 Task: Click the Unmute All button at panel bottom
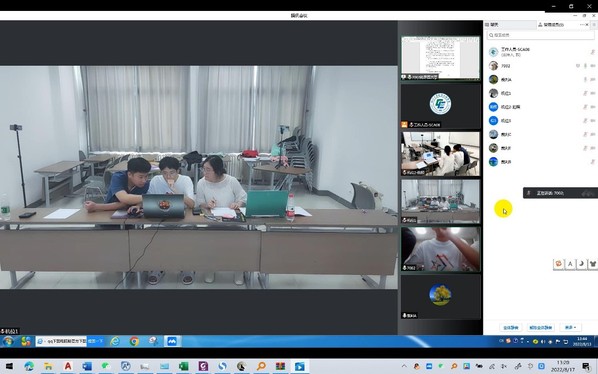click(541, 327)
